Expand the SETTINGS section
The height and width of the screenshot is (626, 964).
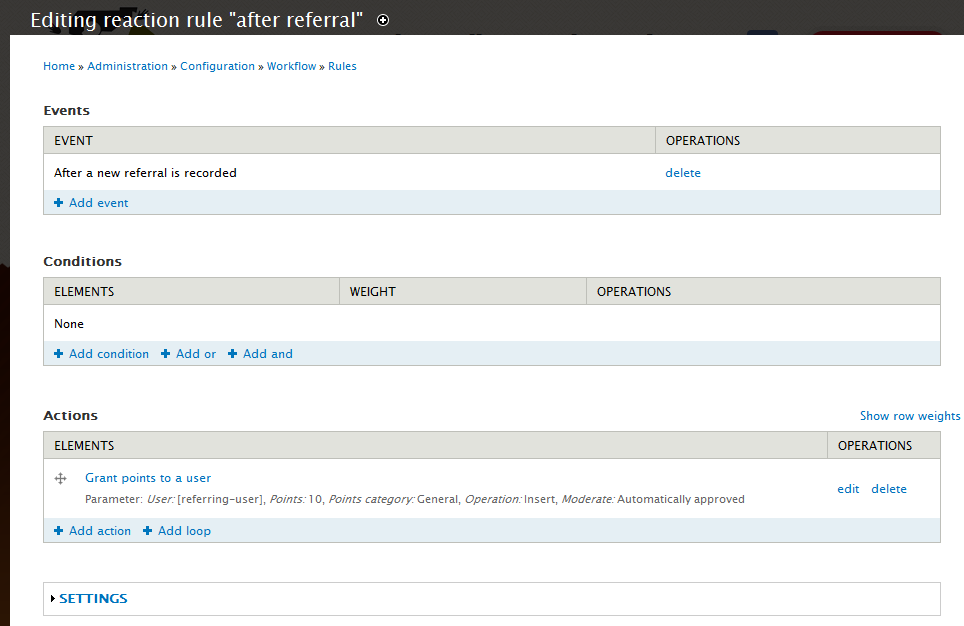pyautogui.click(x=93, y=598)
